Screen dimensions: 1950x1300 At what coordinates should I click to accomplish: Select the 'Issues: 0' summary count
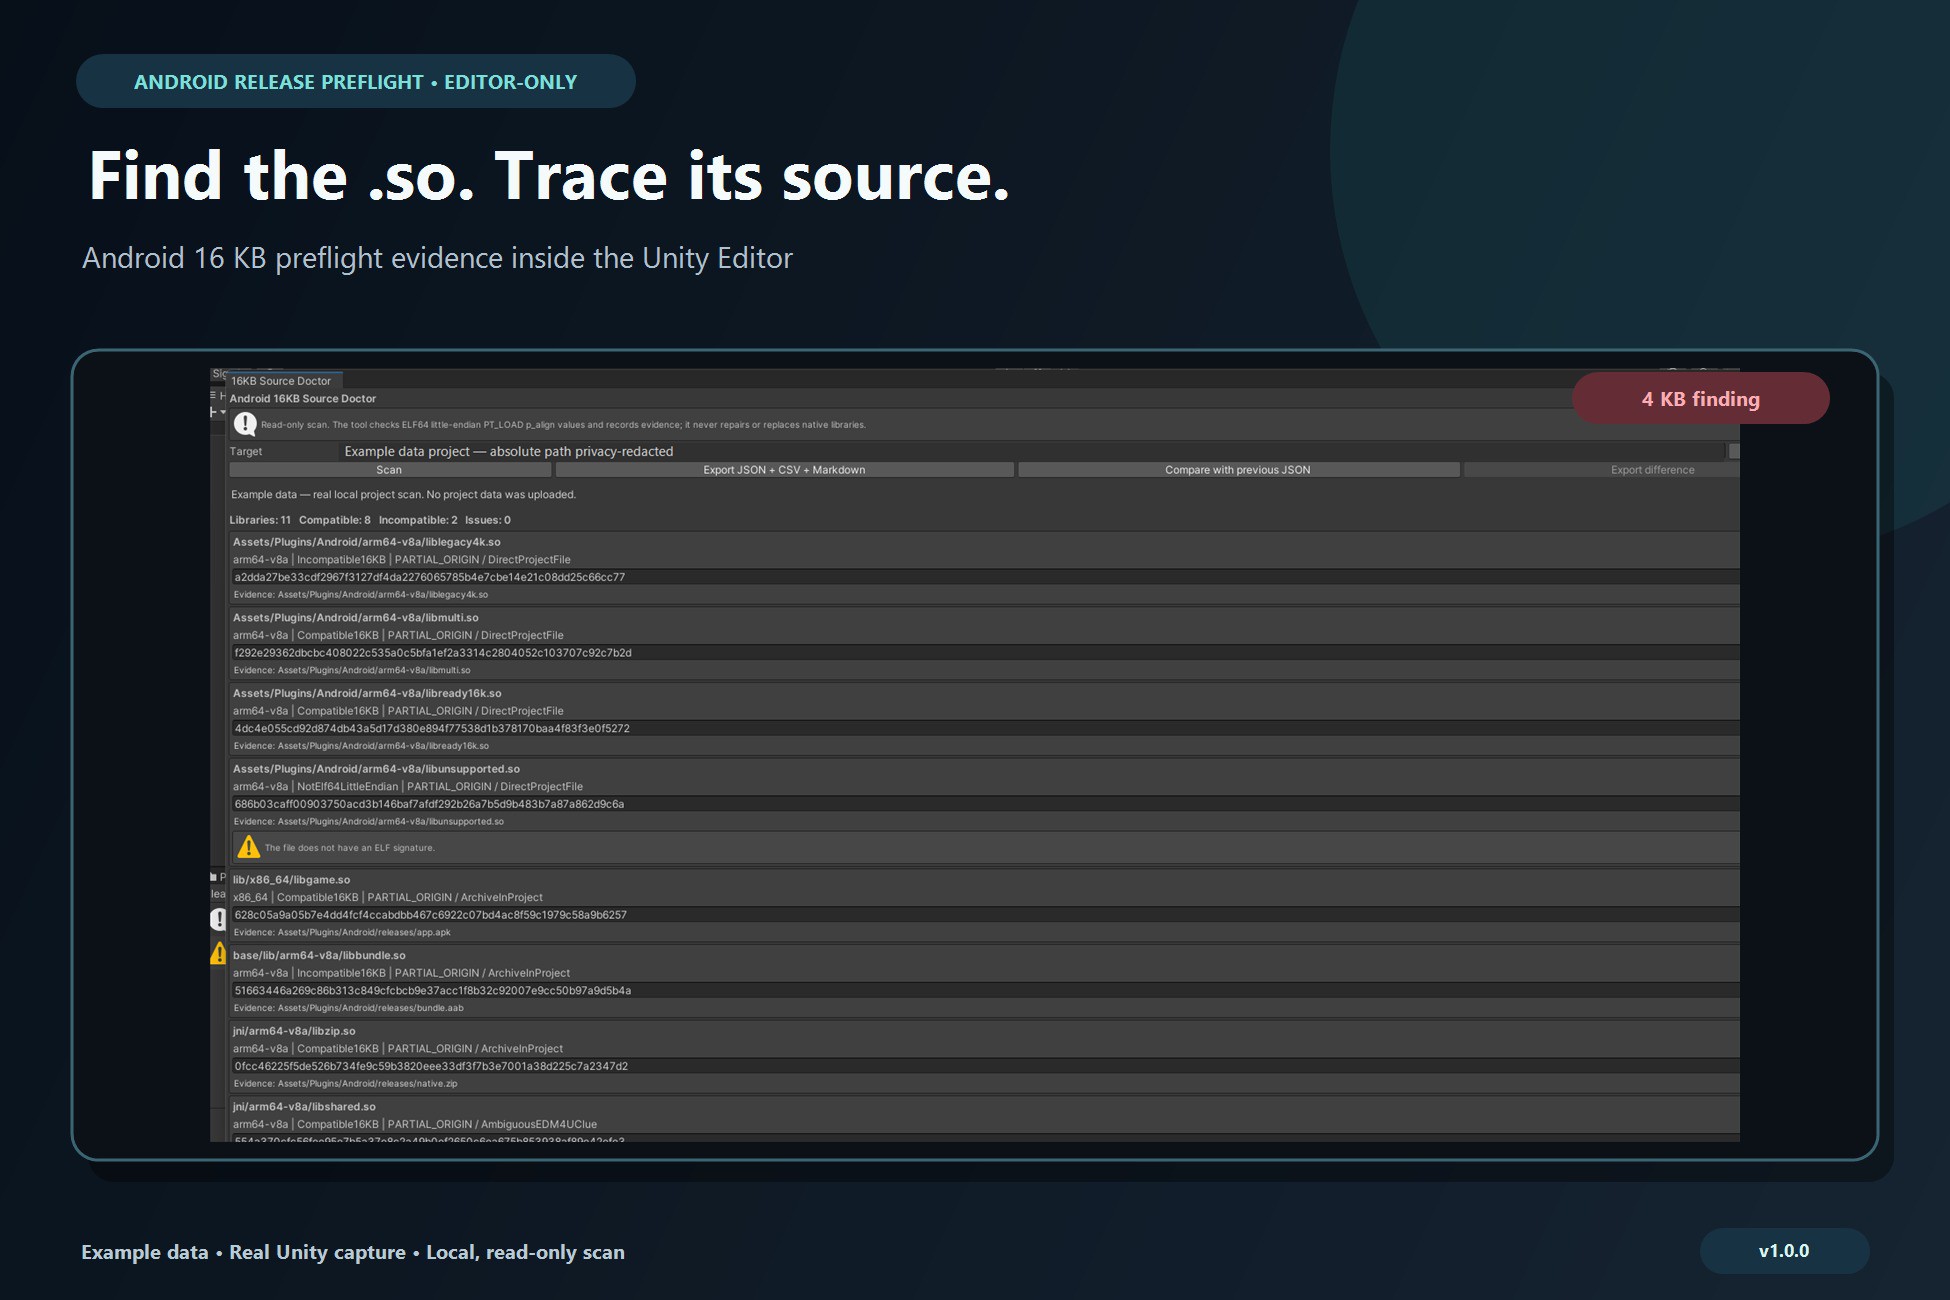[x=488, y=520]
